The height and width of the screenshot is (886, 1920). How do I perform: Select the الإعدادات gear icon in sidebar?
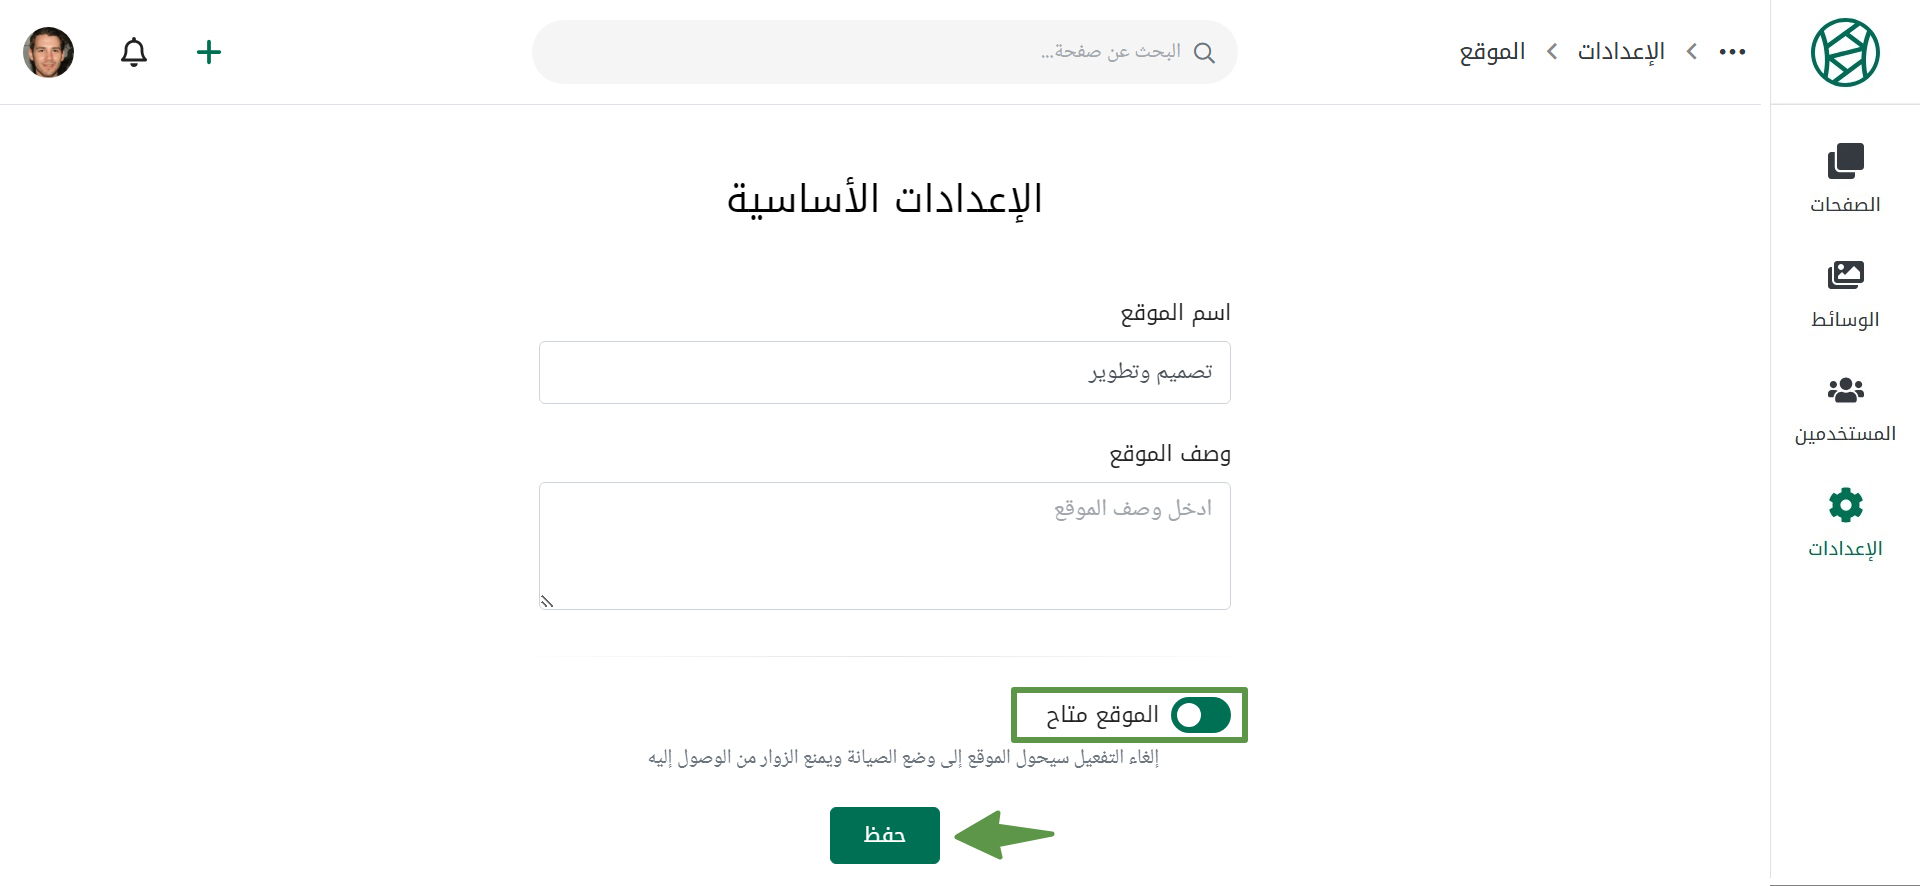(x=1845, y=505)
